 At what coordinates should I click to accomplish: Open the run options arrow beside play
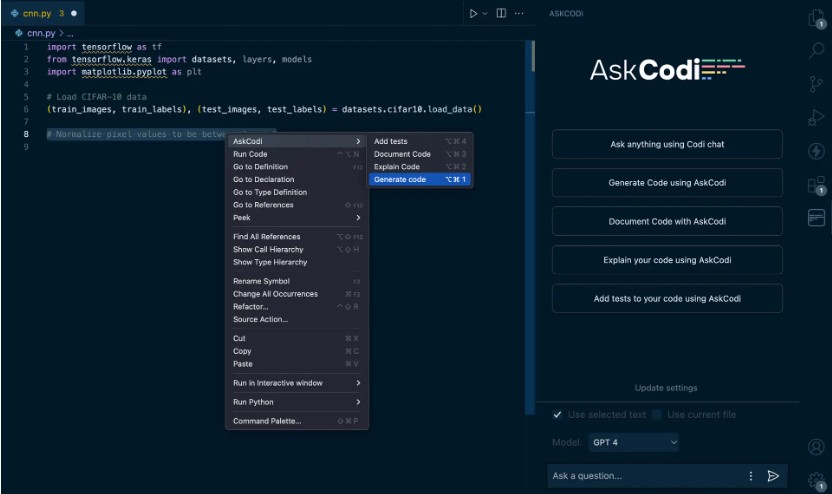[485, 13]
